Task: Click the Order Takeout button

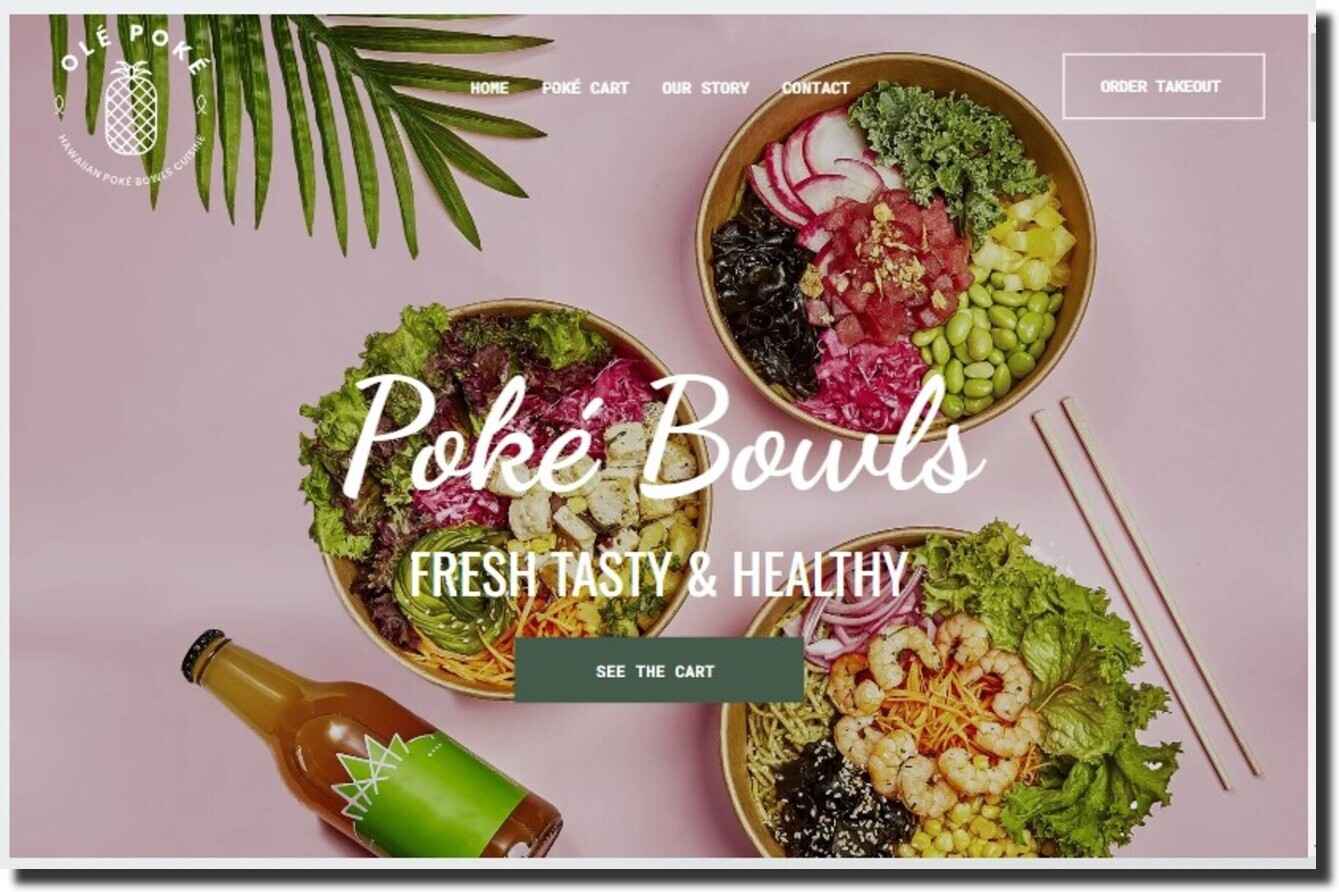Action: tap(1163, 86)
